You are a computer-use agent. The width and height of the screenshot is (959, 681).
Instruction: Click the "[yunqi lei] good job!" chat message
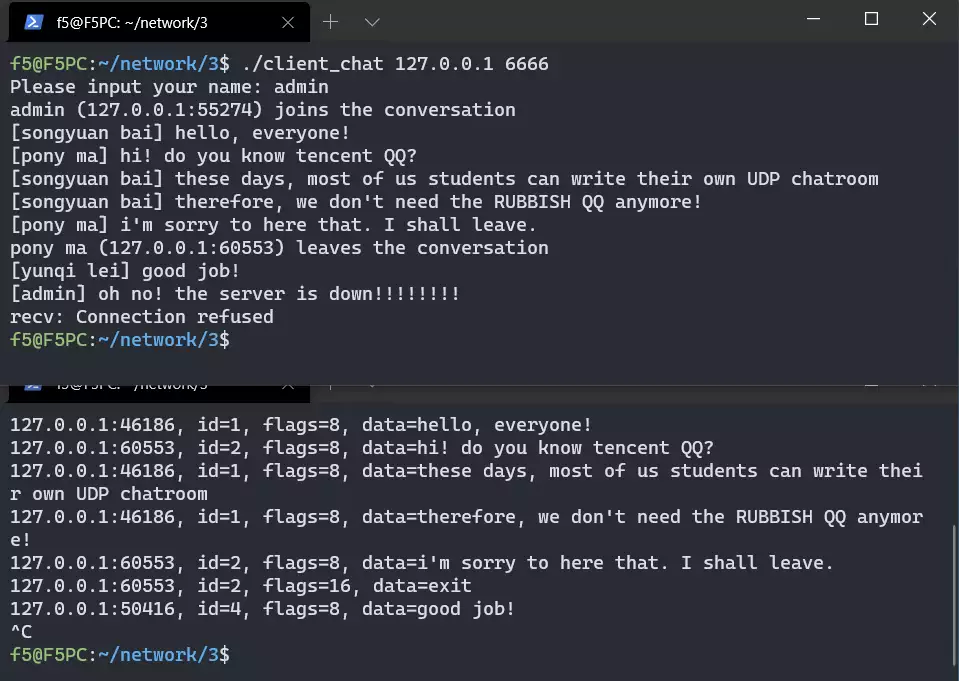(125, 271)
